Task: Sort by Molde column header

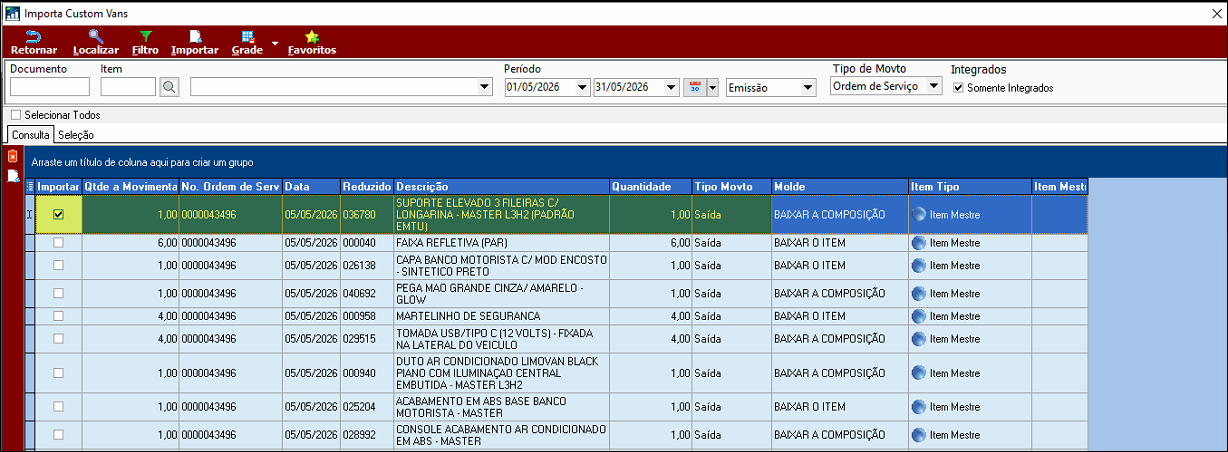Action: (840, 187)
